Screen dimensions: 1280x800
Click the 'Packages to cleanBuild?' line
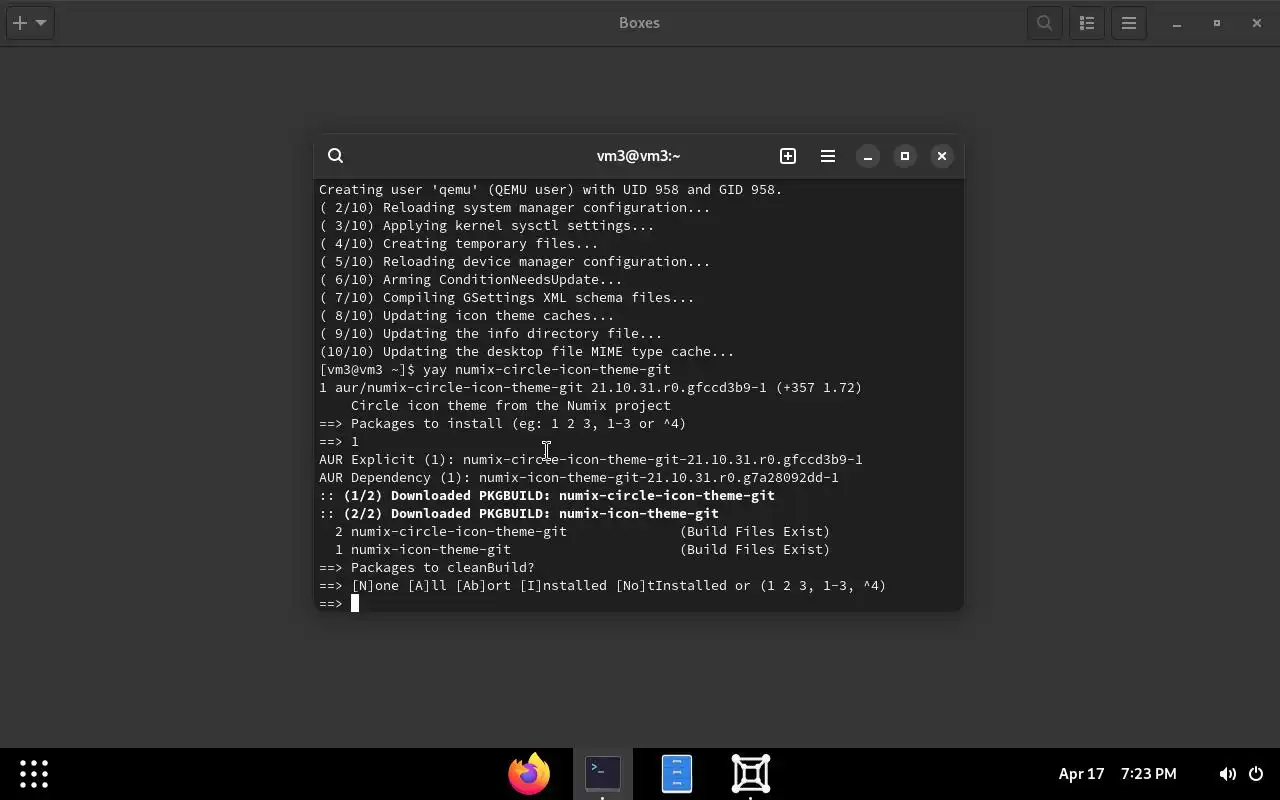tap(427, 568)
